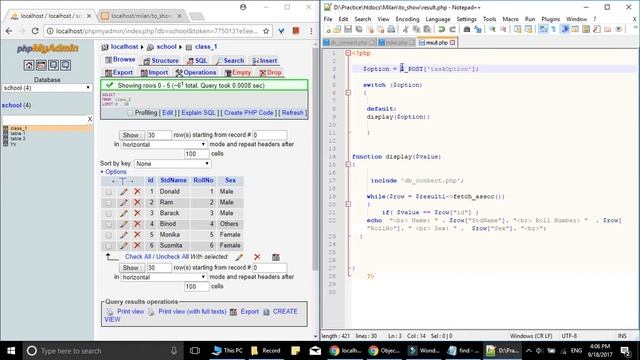Click the upper rows-per-page field showing 30
640x360 pixels.
[x=158, y=135]
